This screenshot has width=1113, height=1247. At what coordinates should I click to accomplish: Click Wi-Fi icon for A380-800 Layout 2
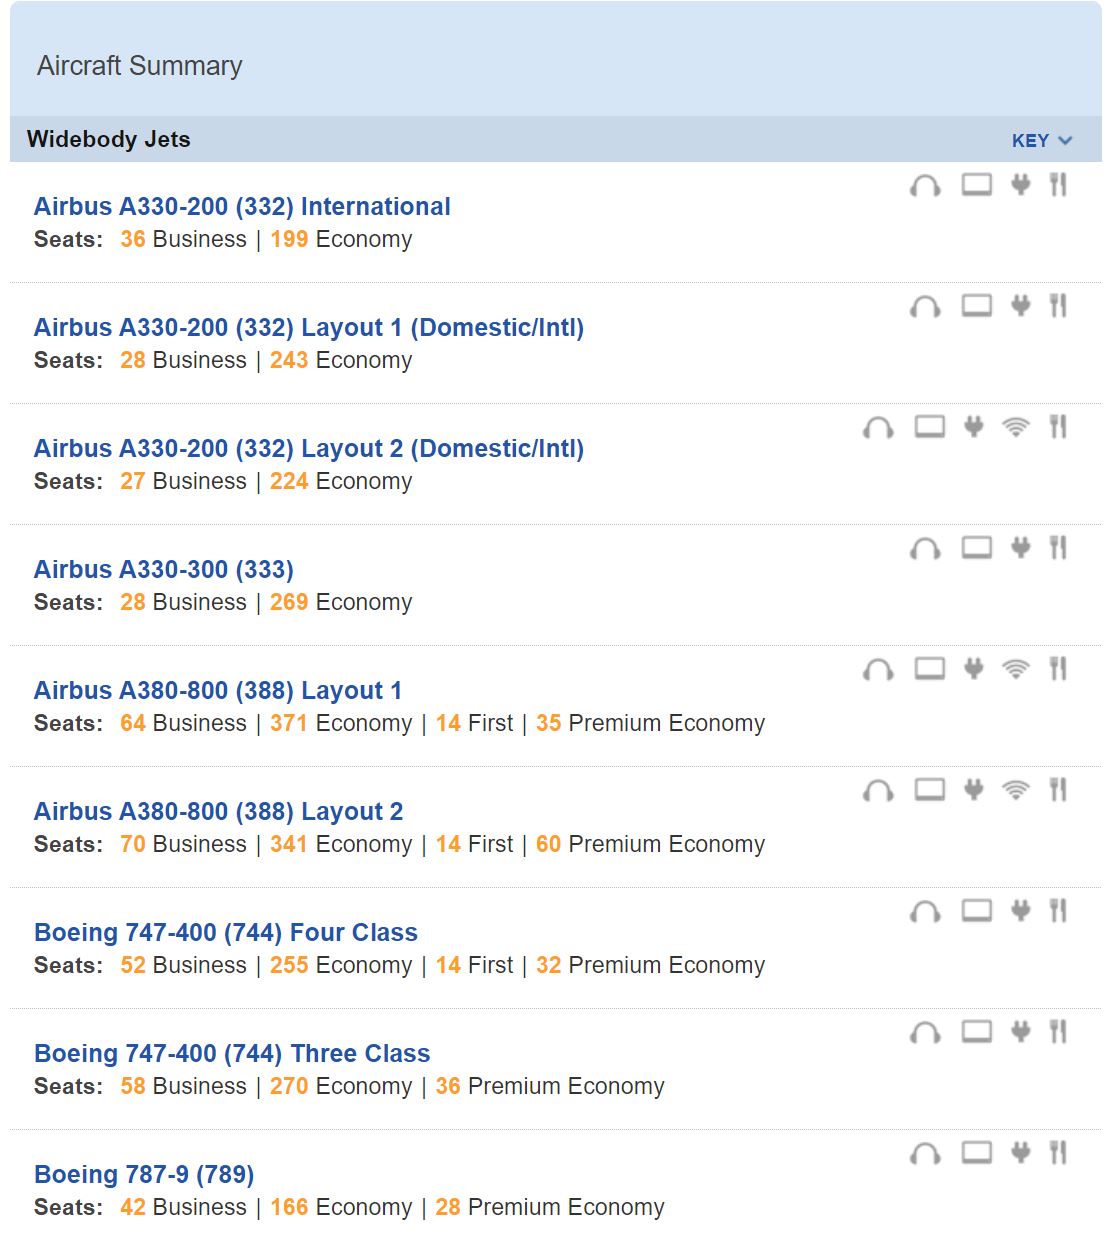tap(1015, 790)
